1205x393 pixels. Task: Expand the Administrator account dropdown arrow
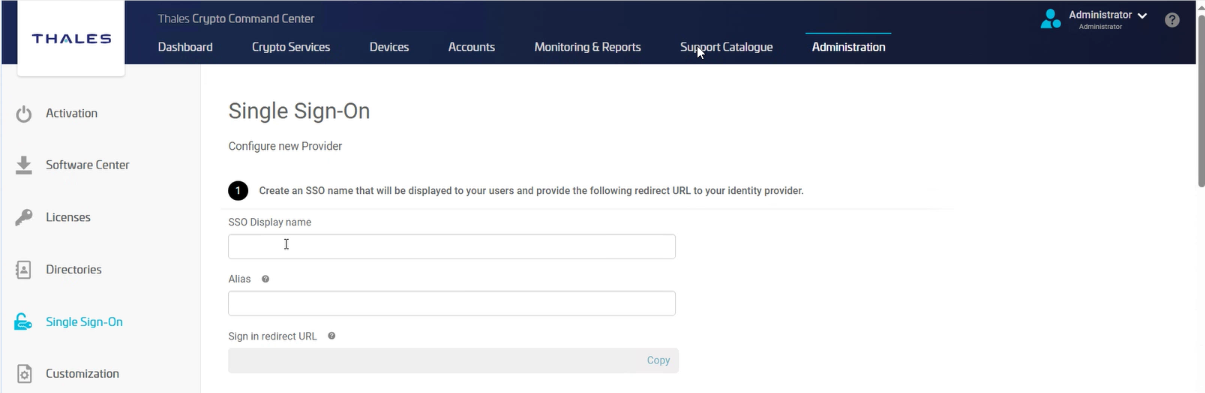(x=1142, y=16)
